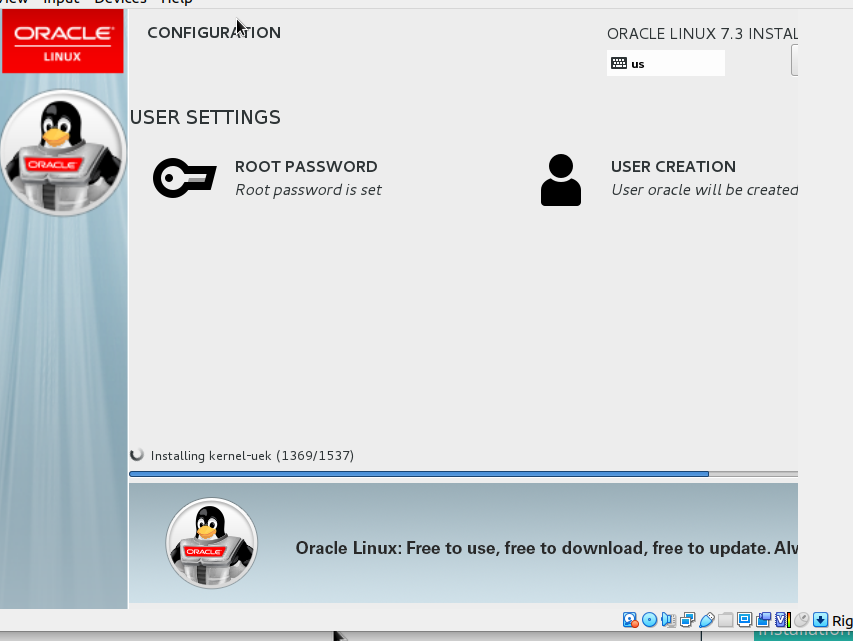Click the VirtualBox hard disk activity icon

pyautogui.click(x=631, y=620)
